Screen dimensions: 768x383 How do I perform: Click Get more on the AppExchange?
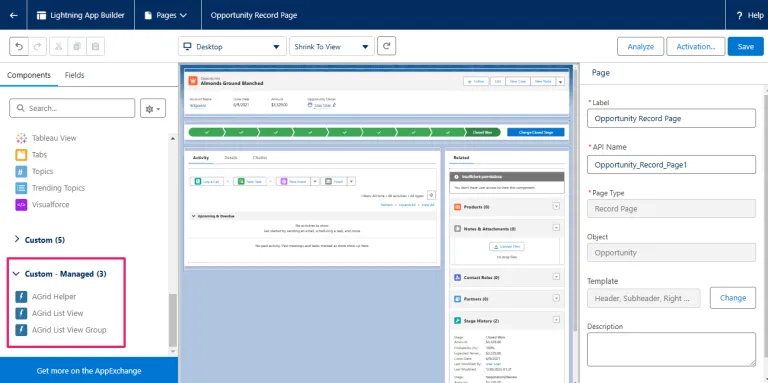[89, 370]
